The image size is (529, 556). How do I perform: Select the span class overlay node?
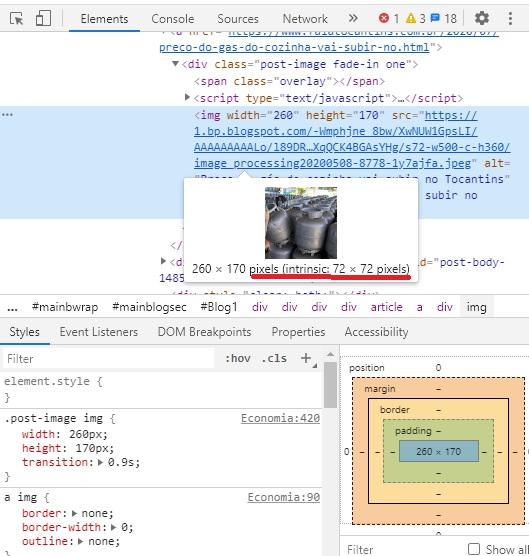coord(289,81)
